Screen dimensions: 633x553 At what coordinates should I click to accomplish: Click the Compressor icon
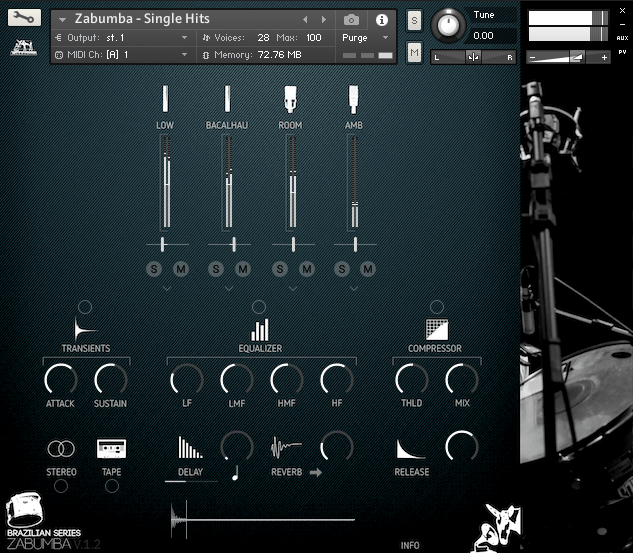click(435, 329)
